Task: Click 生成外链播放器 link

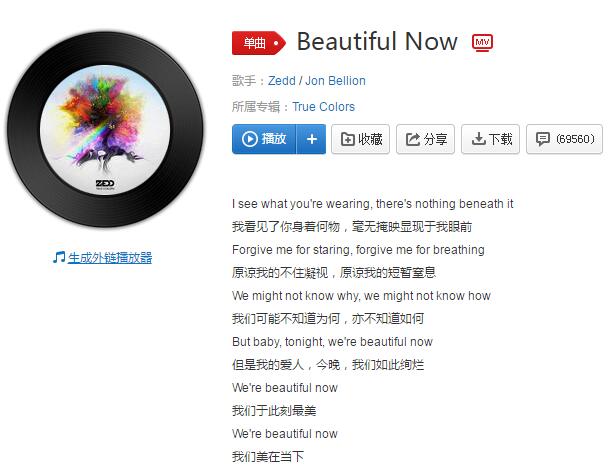Action: [x=110, y=258]
